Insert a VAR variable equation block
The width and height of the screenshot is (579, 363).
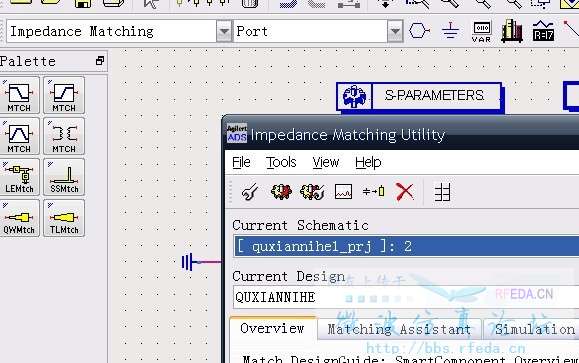(x=482, y=31)
